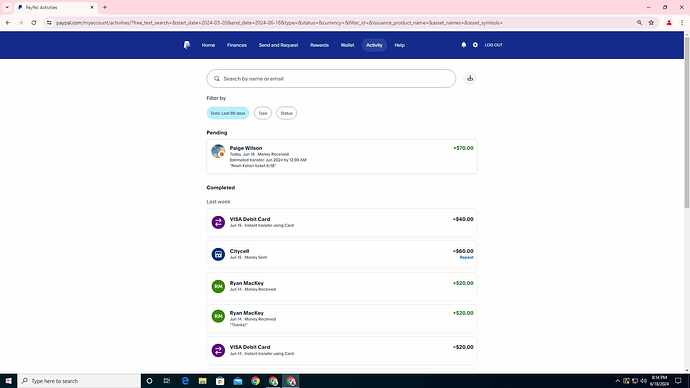
Task: Open the Date: Last 90 days filter
Action: coord(228,113)
